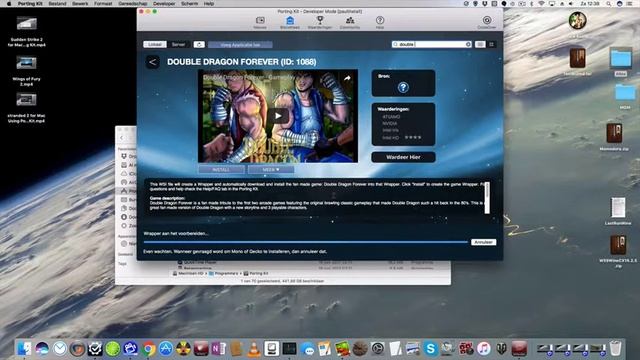Open App Store from the Dock

click(x=166, y=349)
